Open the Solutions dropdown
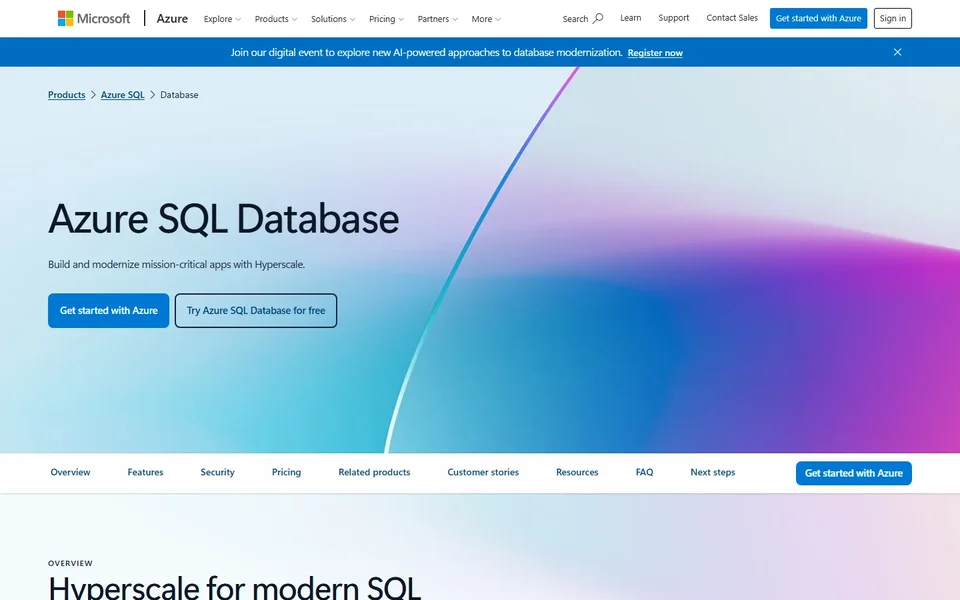 coord(333,19)
